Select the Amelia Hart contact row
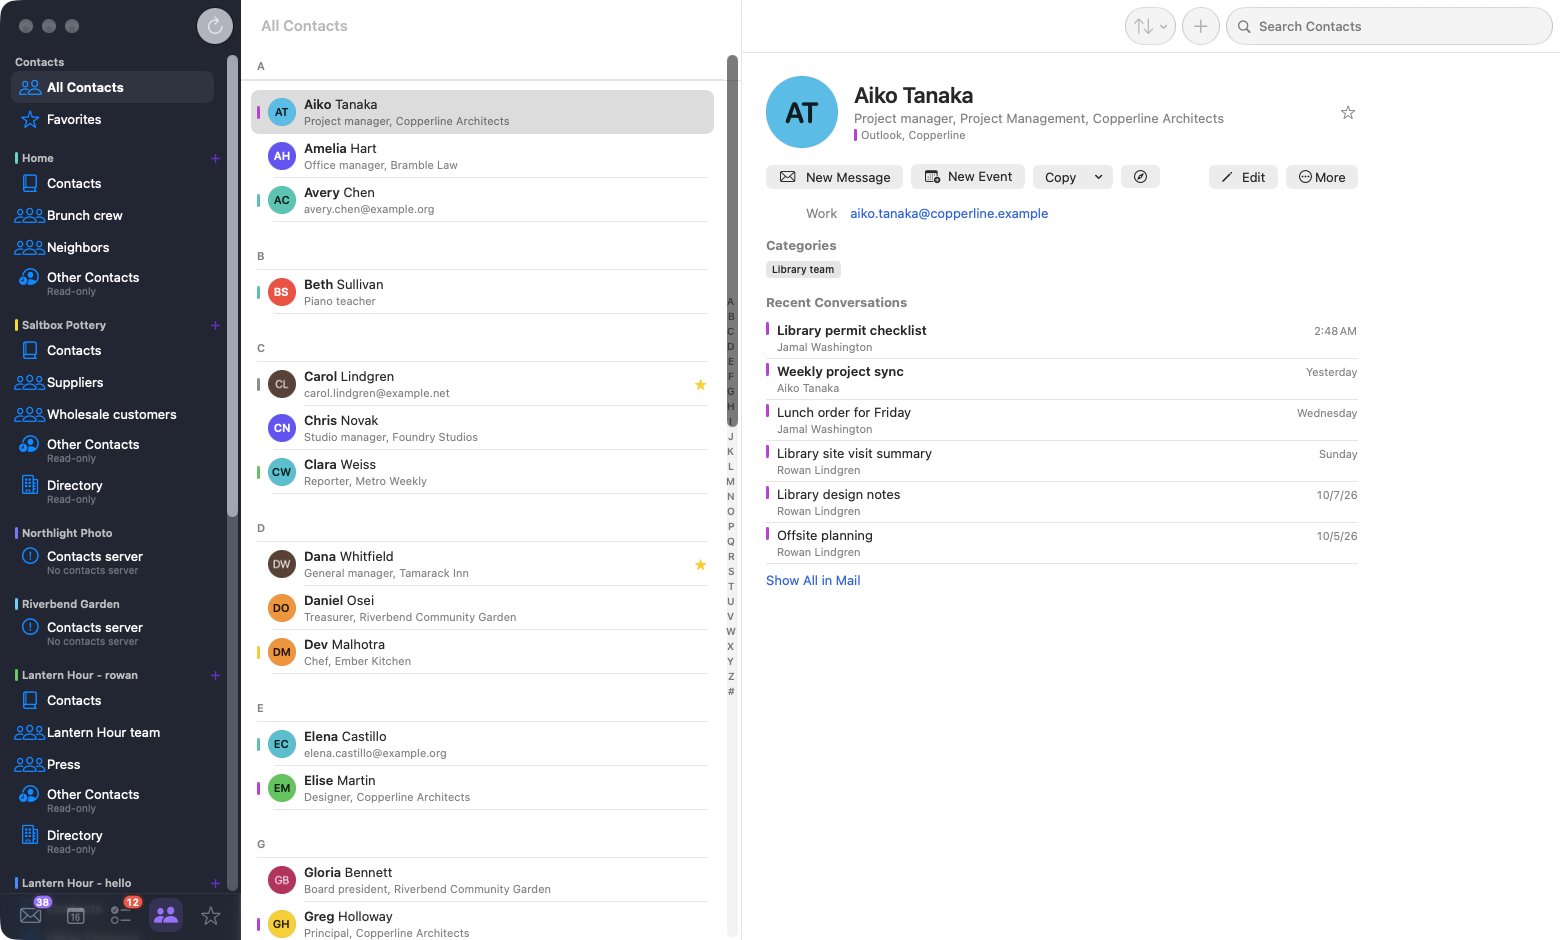This screenshot has width=1560, height=940. coord(482,156)
